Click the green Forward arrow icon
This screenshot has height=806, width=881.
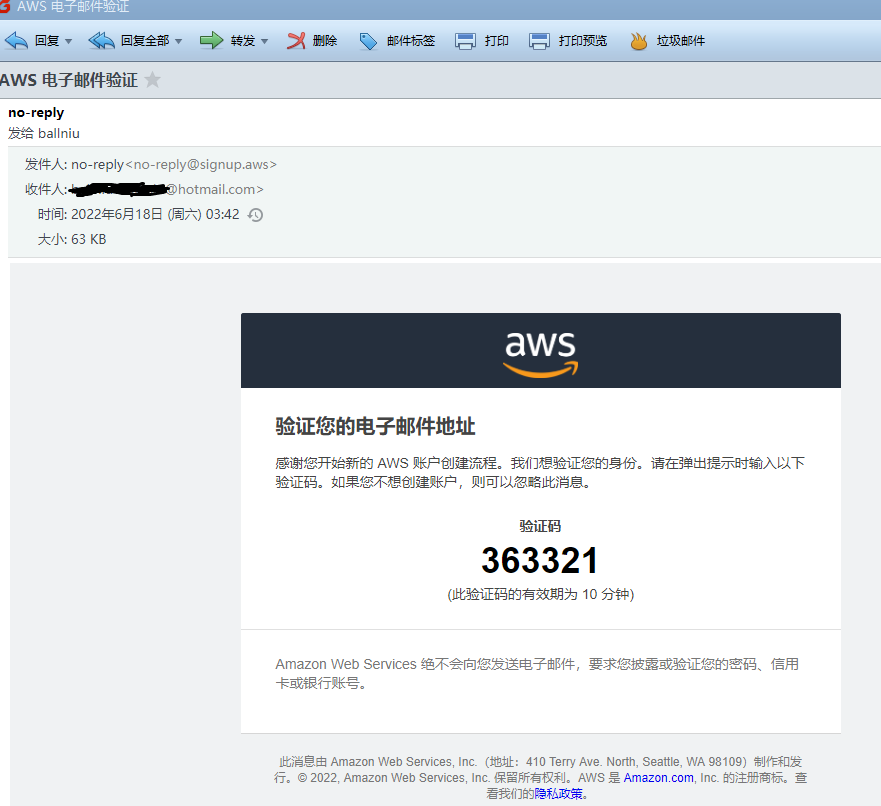(211, 40)
